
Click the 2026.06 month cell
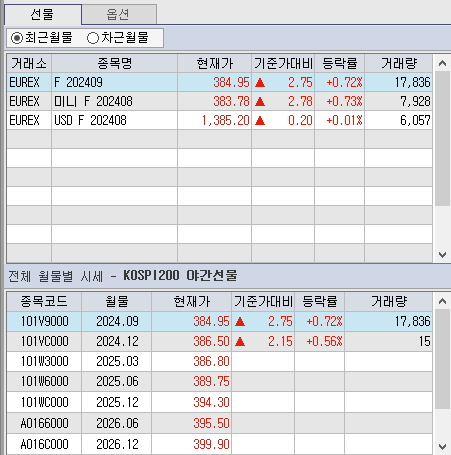point(117,423)
